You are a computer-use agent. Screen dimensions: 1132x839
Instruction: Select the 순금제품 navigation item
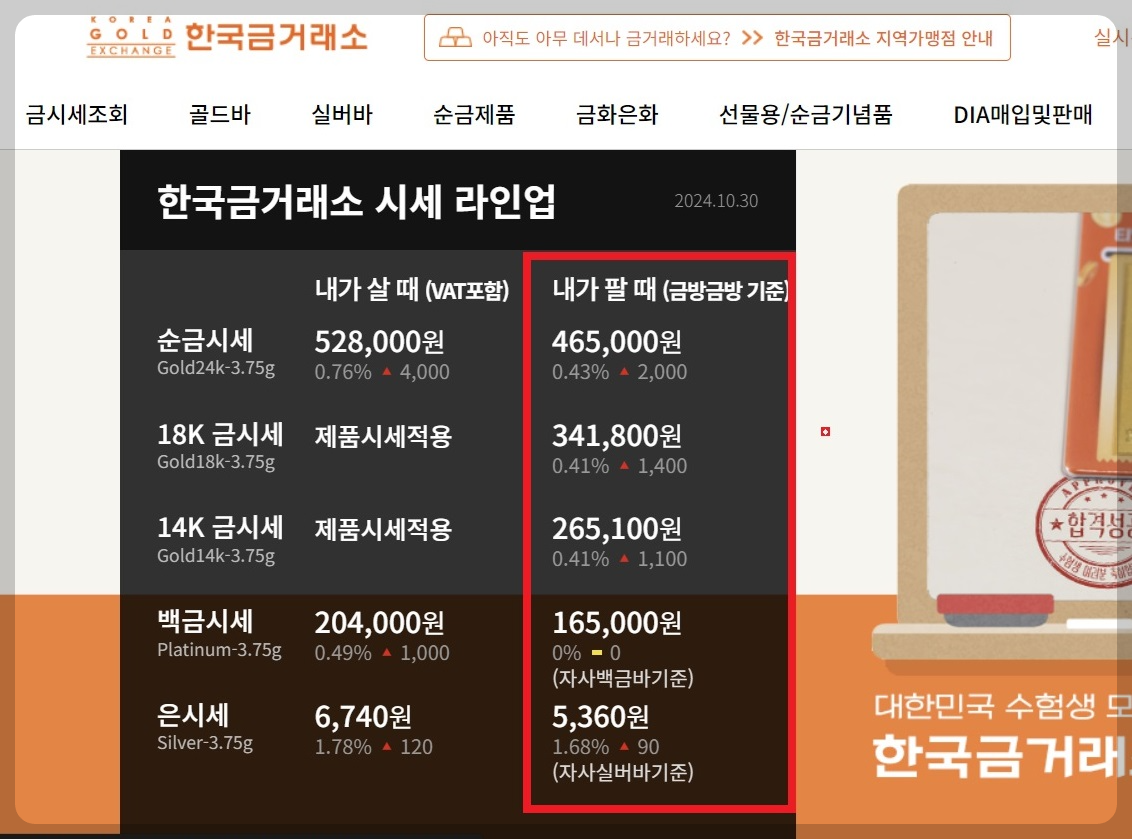(472, 114)
